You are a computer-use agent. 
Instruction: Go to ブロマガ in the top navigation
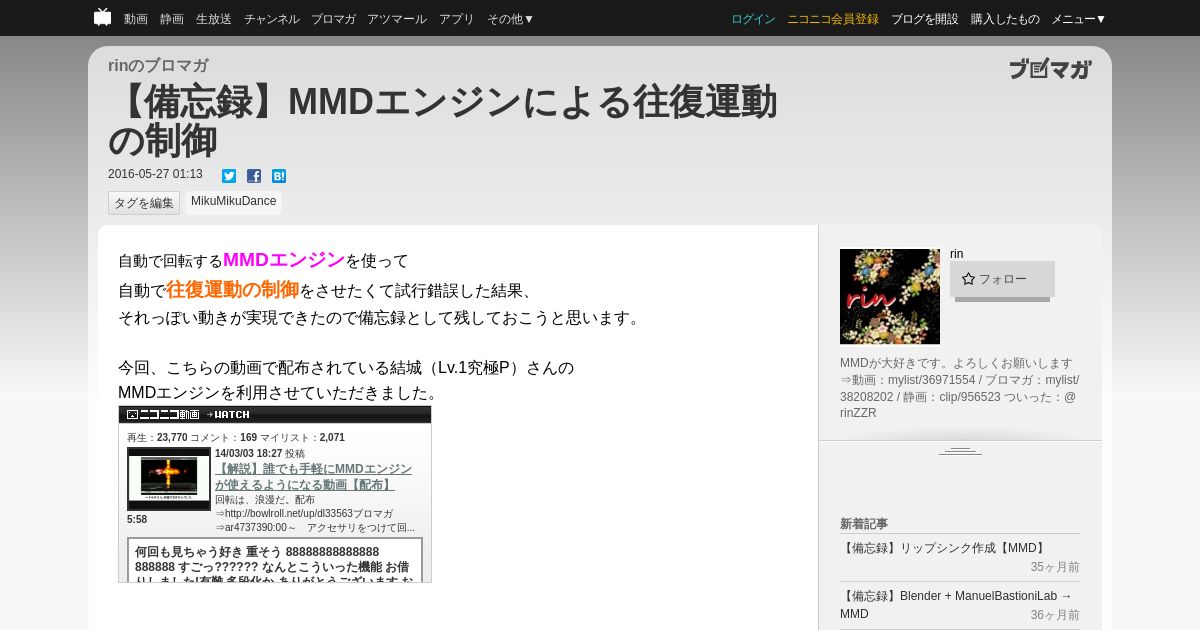click(333, 19)
